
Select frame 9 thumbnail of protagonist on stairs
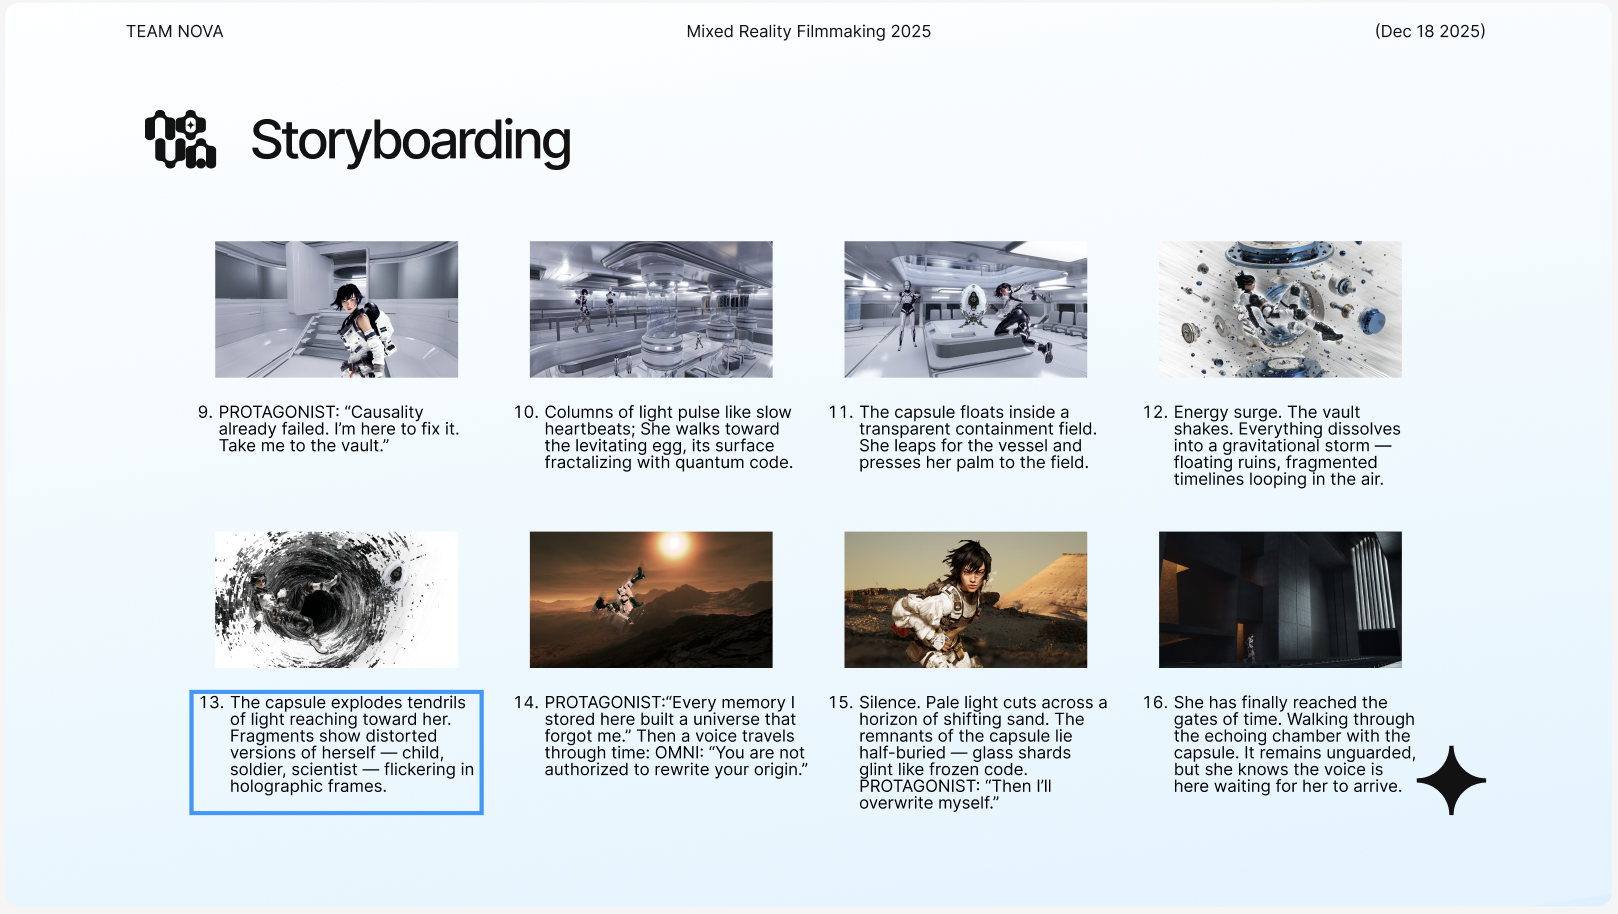pos(336,309)
